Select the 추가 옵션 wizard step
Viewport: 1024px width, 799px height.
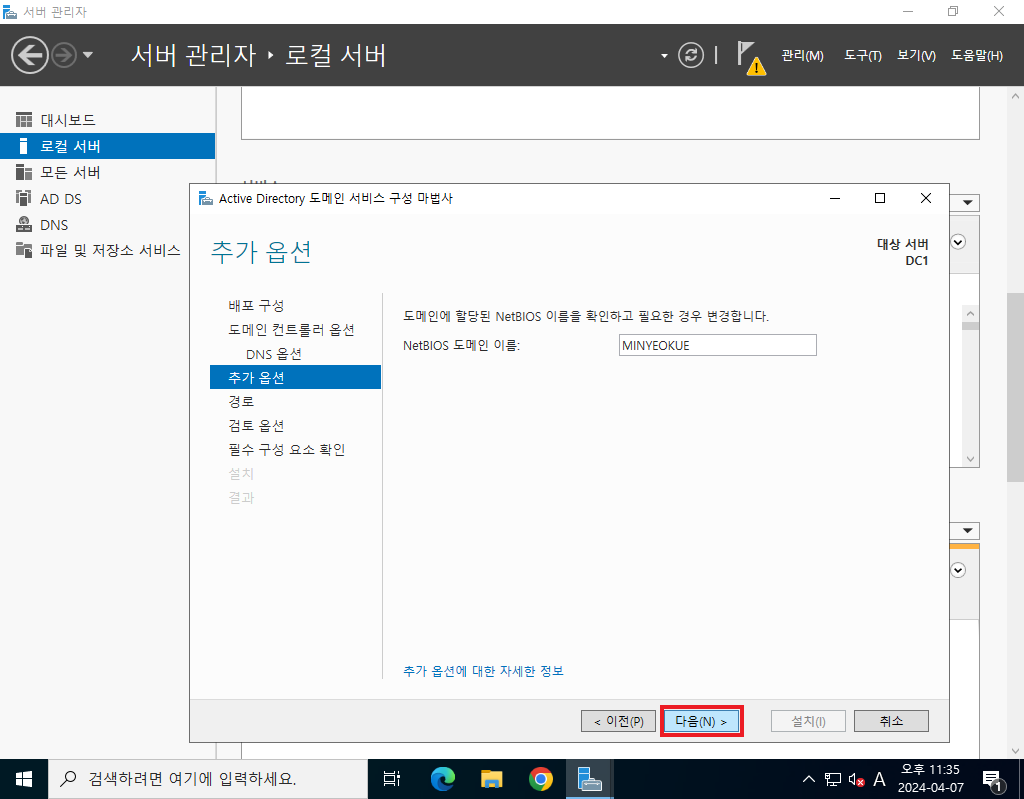click(x=295, y=378)
